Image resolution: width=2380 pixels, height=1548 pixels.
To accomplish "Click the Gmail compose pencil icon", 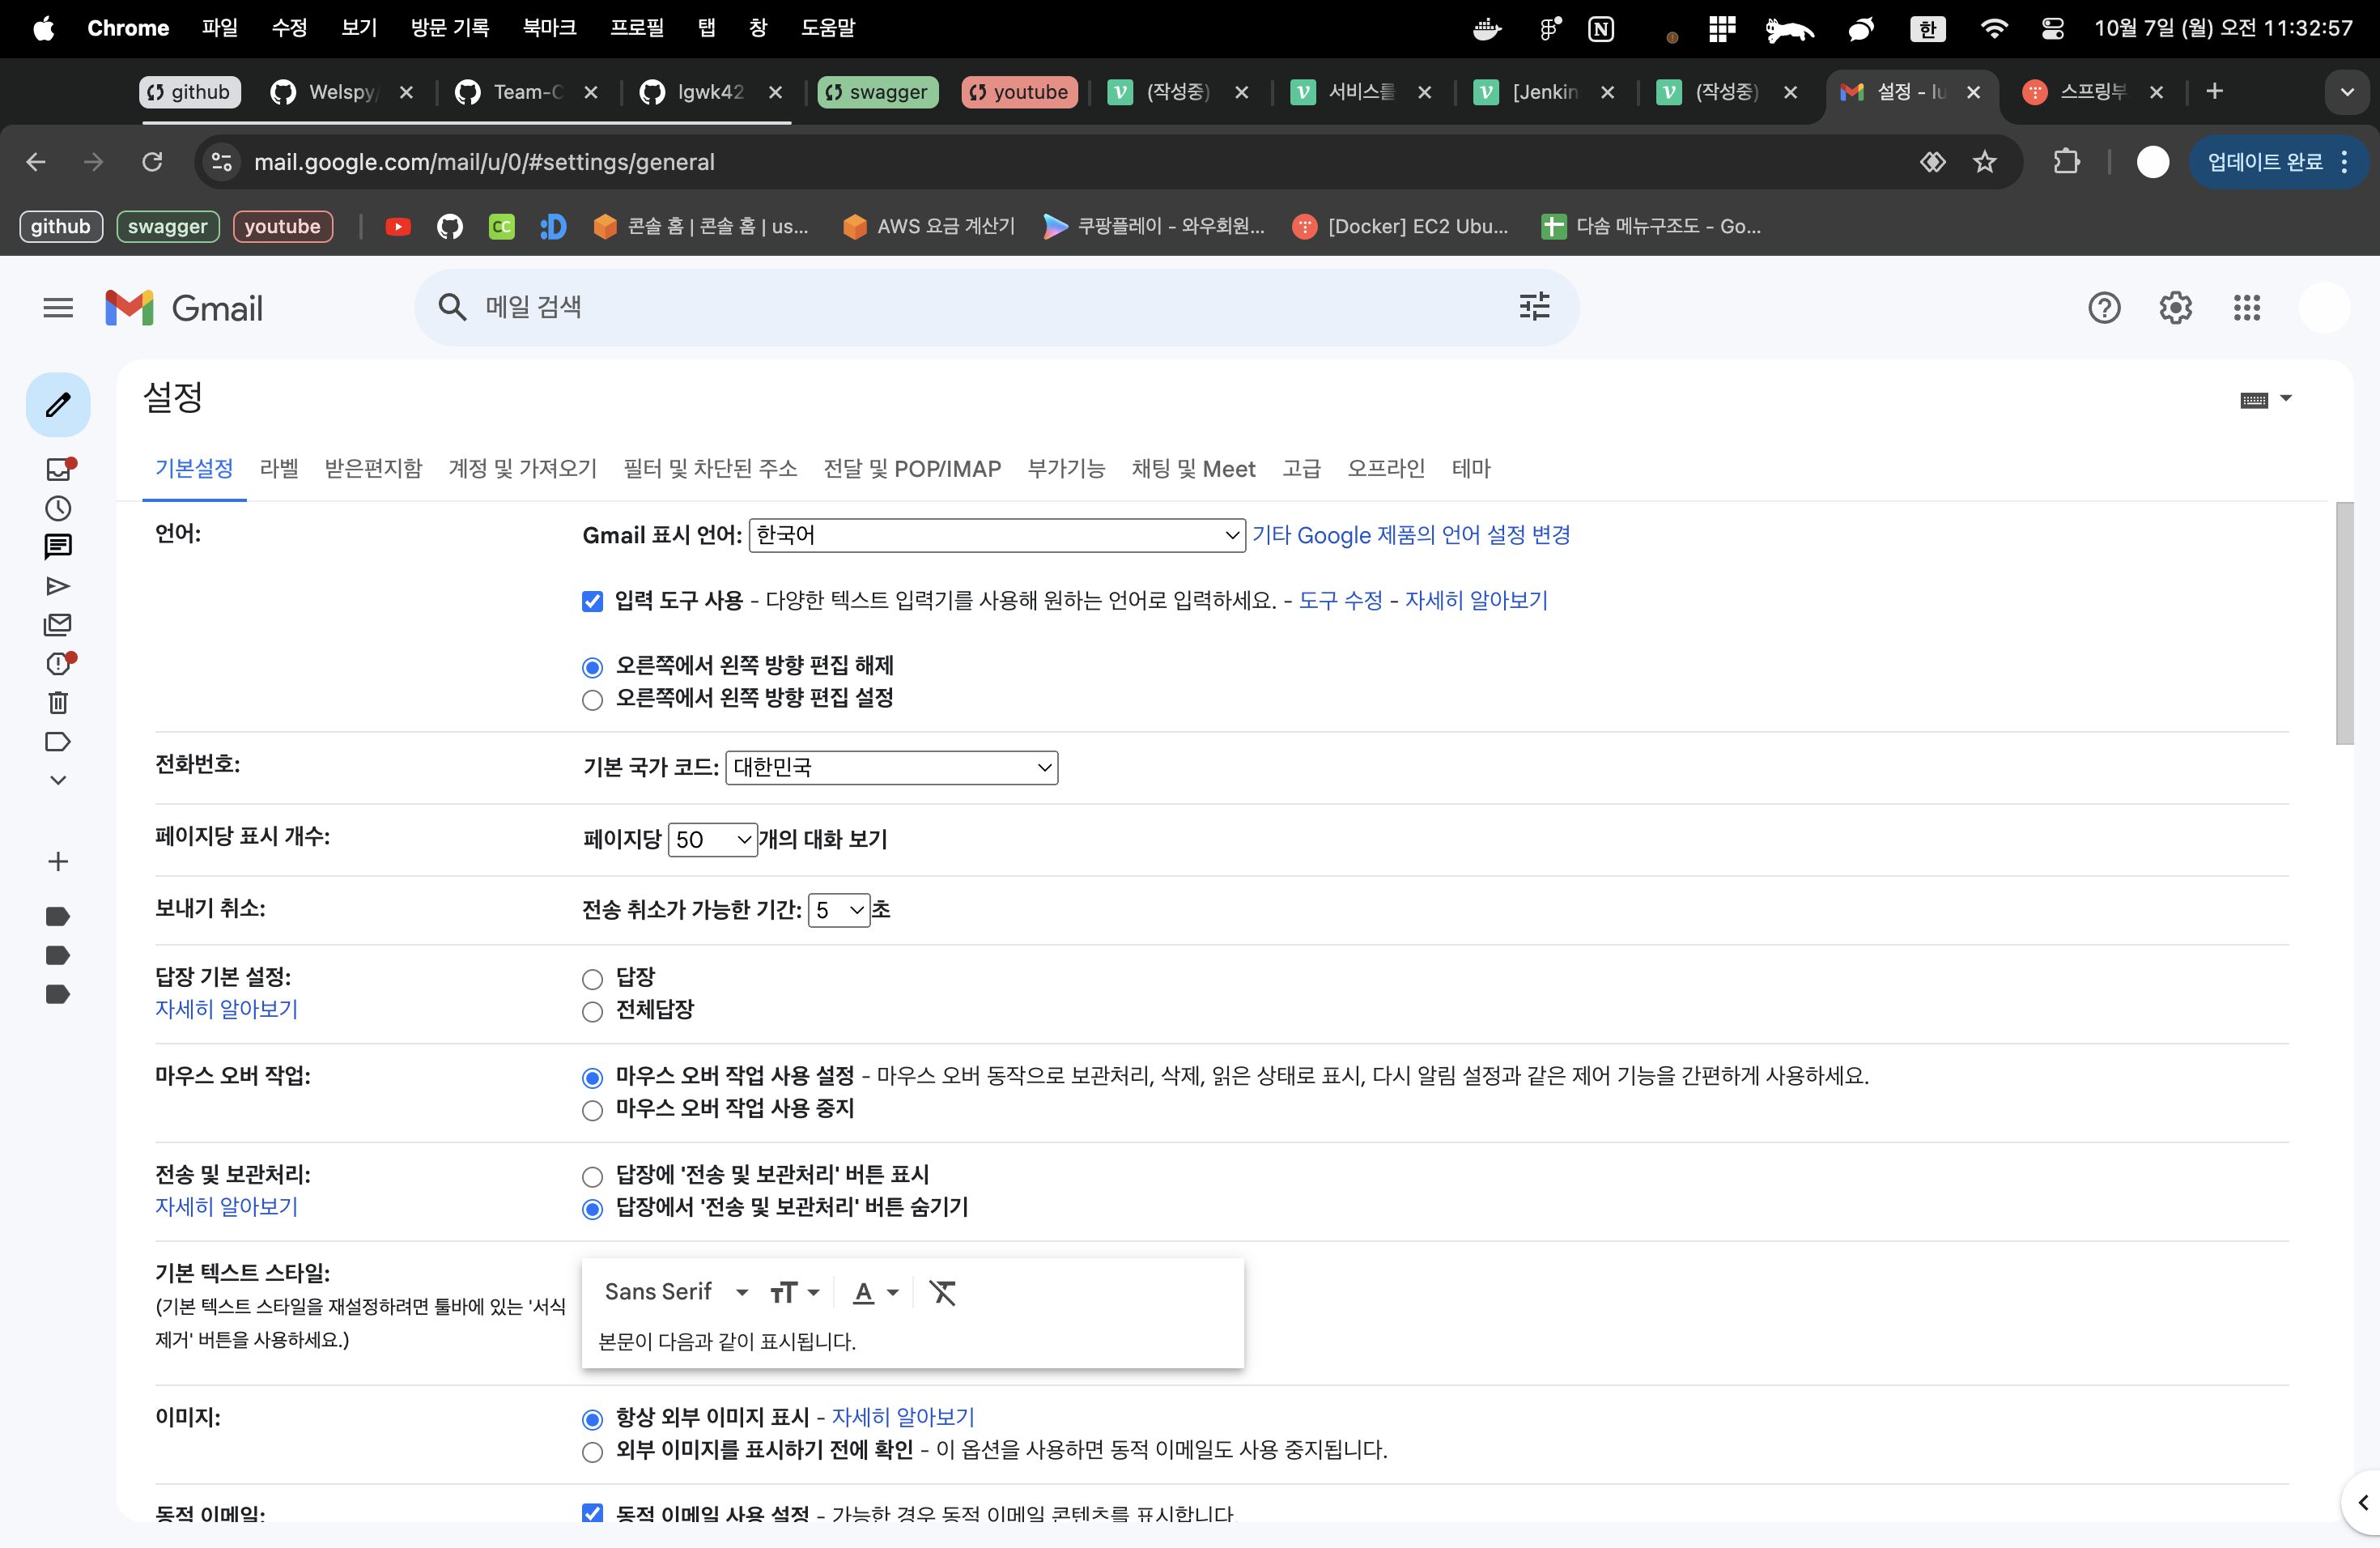I will tap(58, 405).
